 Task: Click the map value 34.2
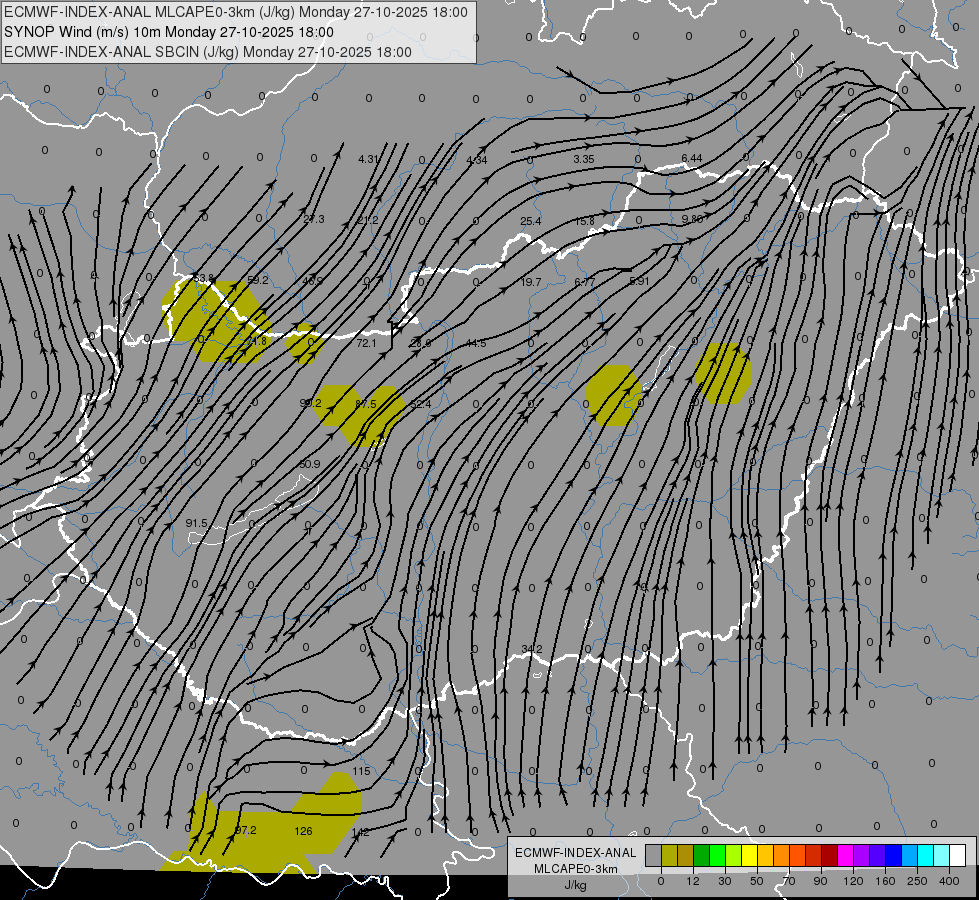[531, 649]
